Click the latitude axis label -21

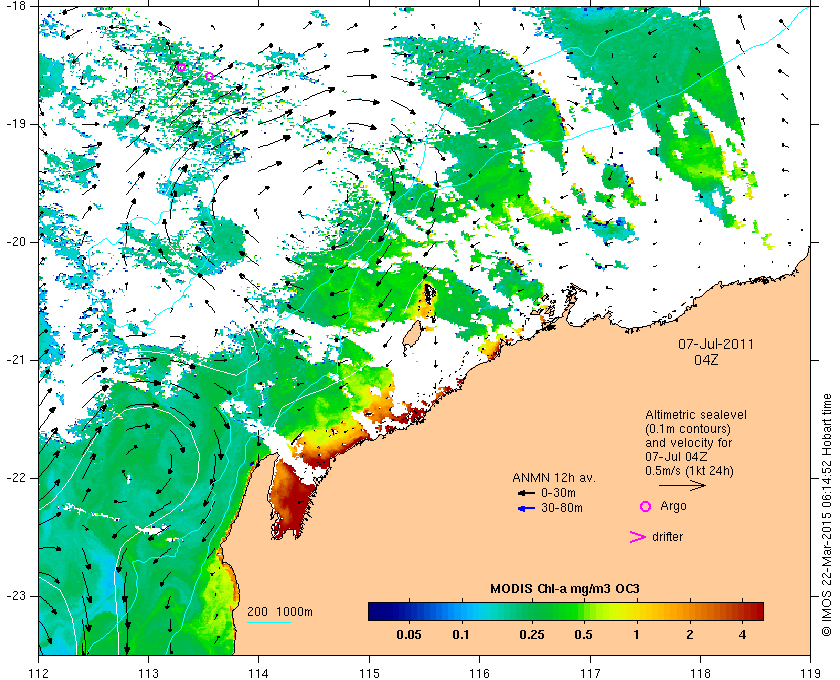pos(16,360)
